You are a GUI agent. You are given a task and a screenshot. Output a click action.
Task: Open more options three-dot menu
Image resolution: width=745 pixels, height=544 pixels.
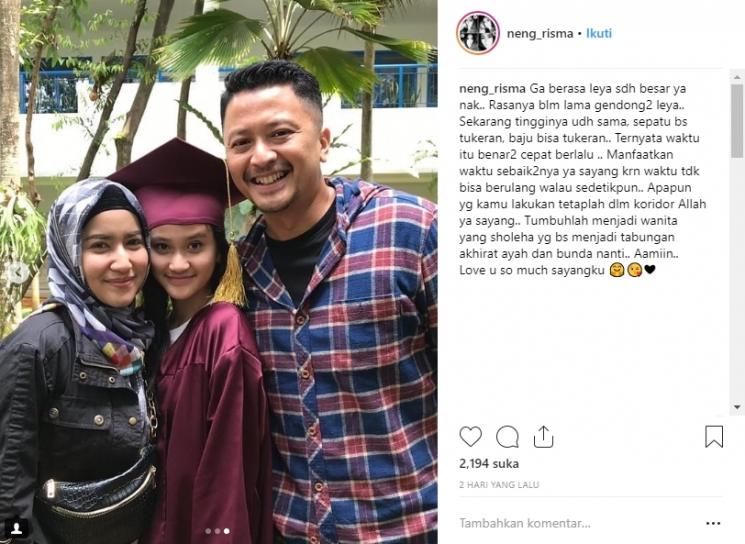pos(713,523)
